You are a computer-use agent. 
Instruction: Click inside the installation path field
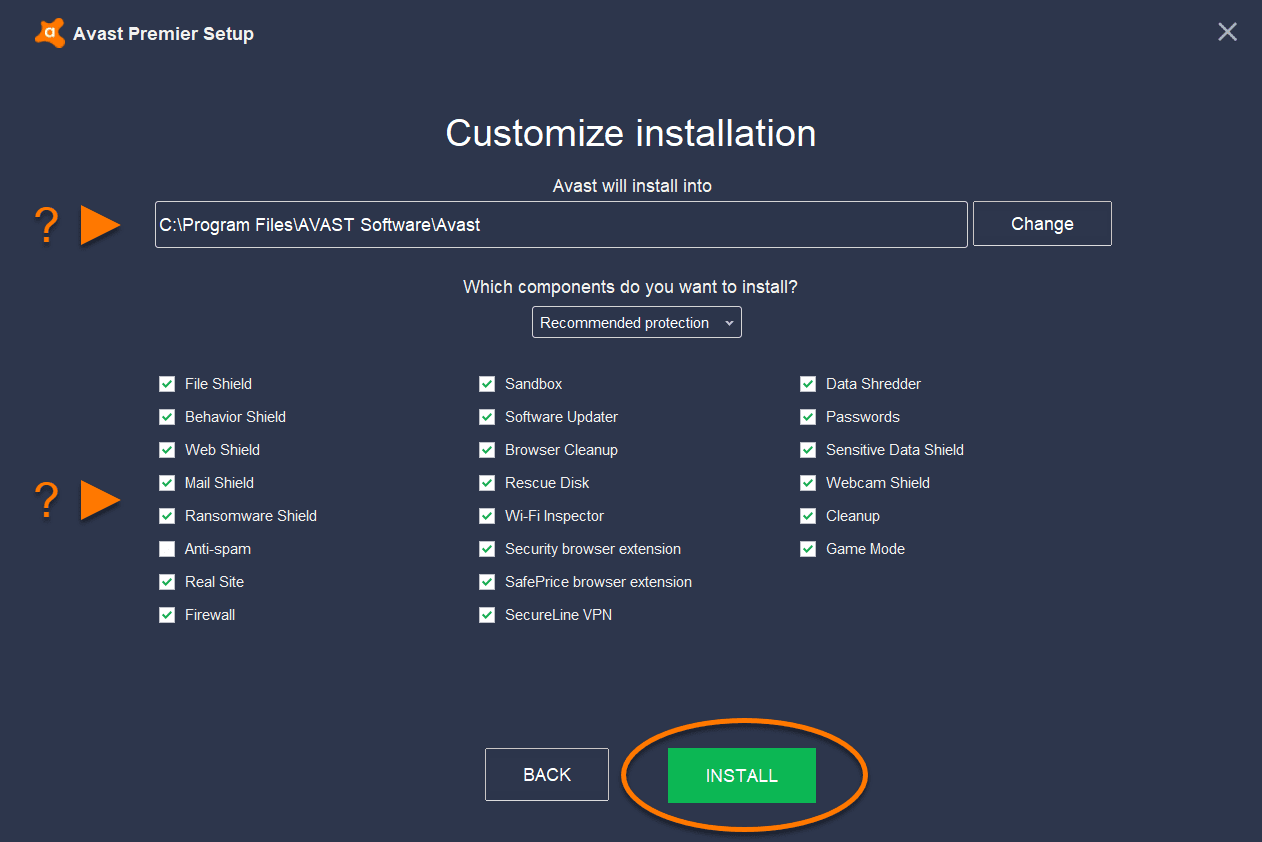tap(560, 224)
